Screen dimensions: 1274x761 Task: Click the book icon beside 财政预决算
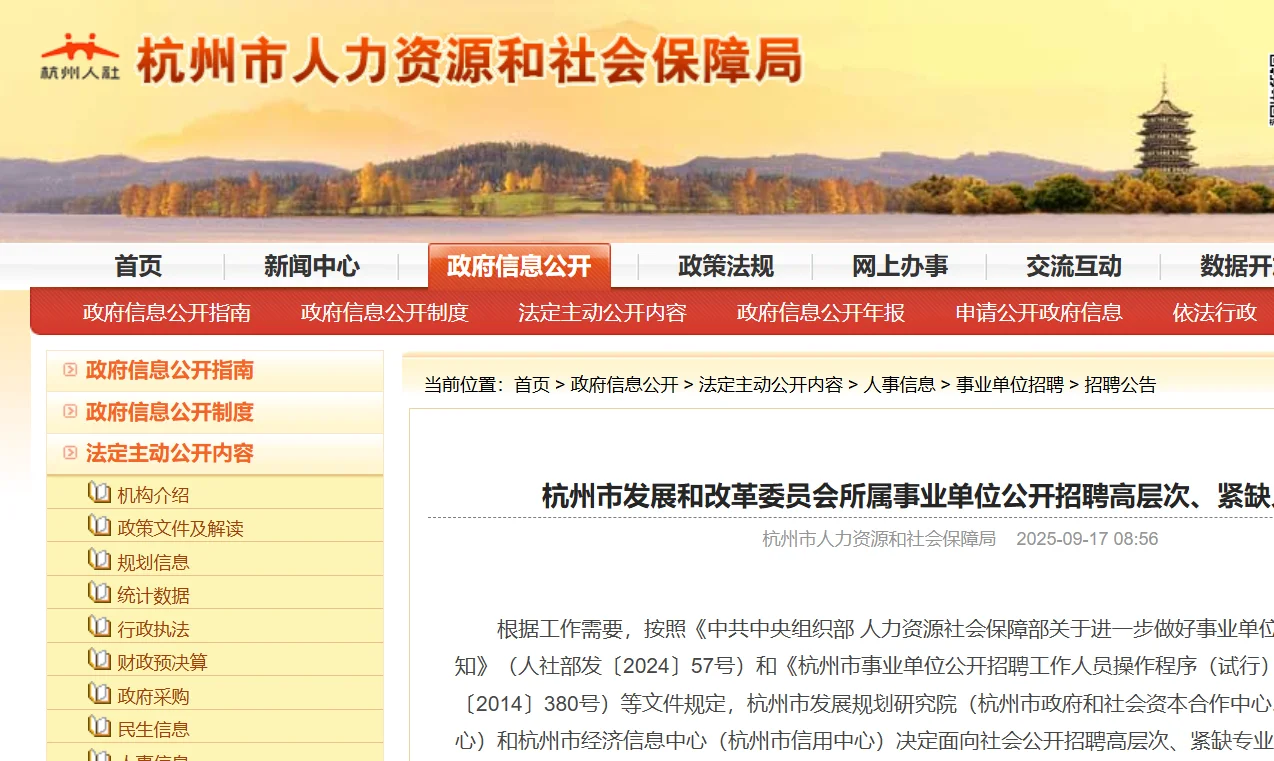99,660
